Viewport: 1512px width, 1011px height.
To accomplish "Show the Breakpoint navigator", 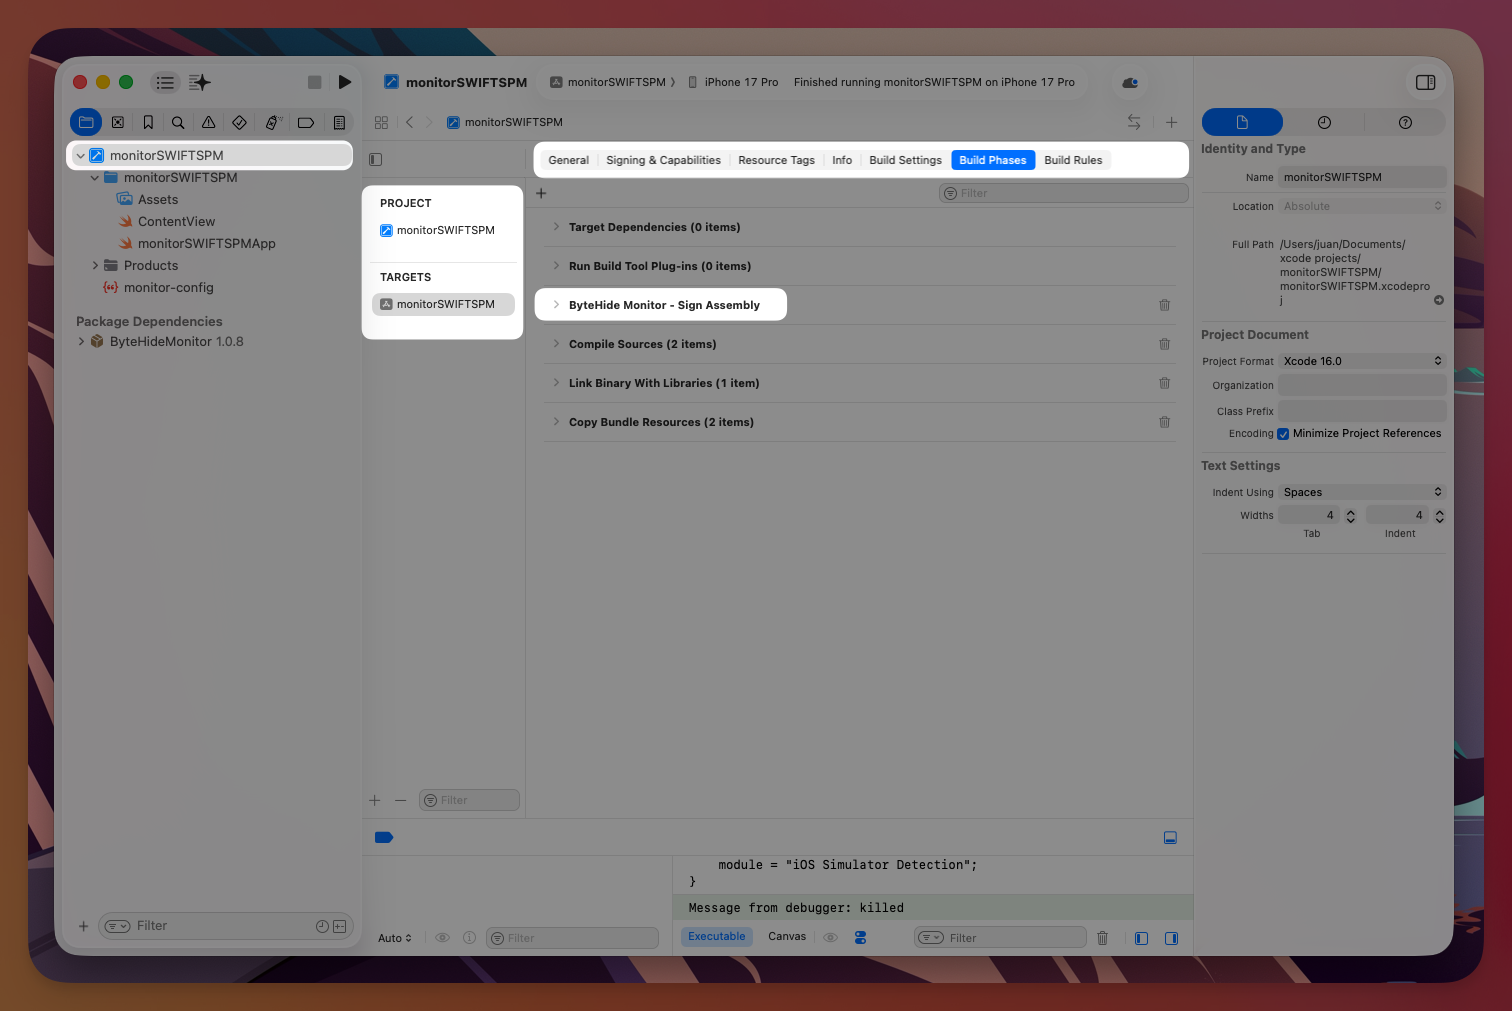I will tap(306, 122).
